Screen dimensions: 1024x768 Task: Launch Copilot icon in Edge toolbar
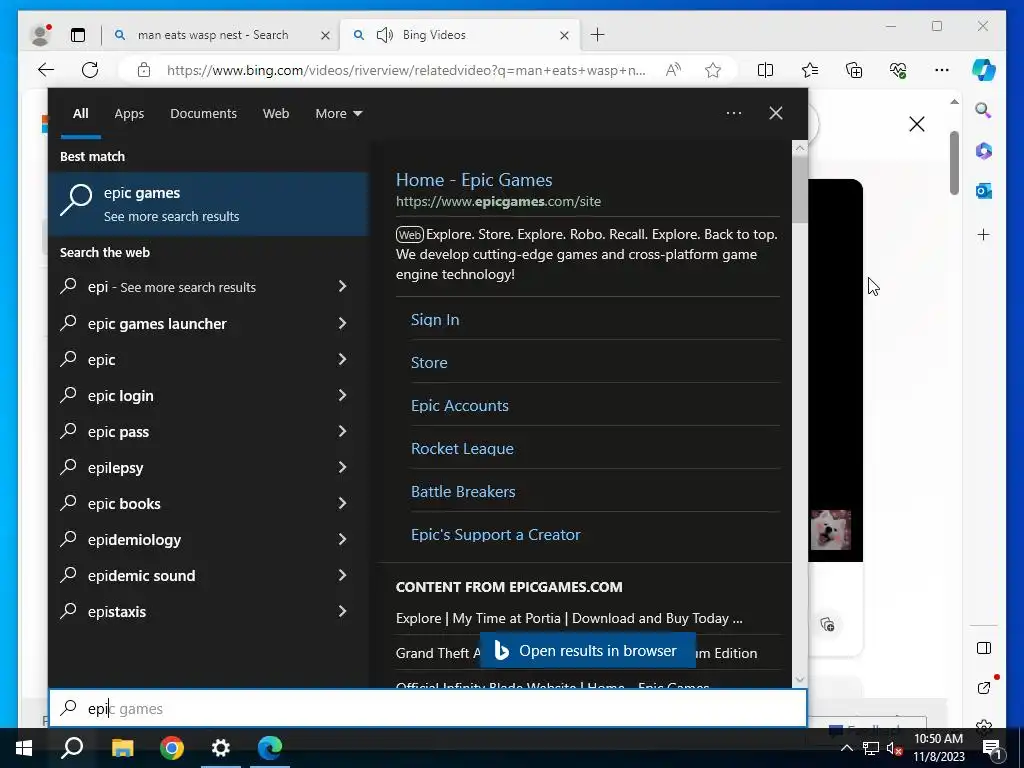pos(984,70)
